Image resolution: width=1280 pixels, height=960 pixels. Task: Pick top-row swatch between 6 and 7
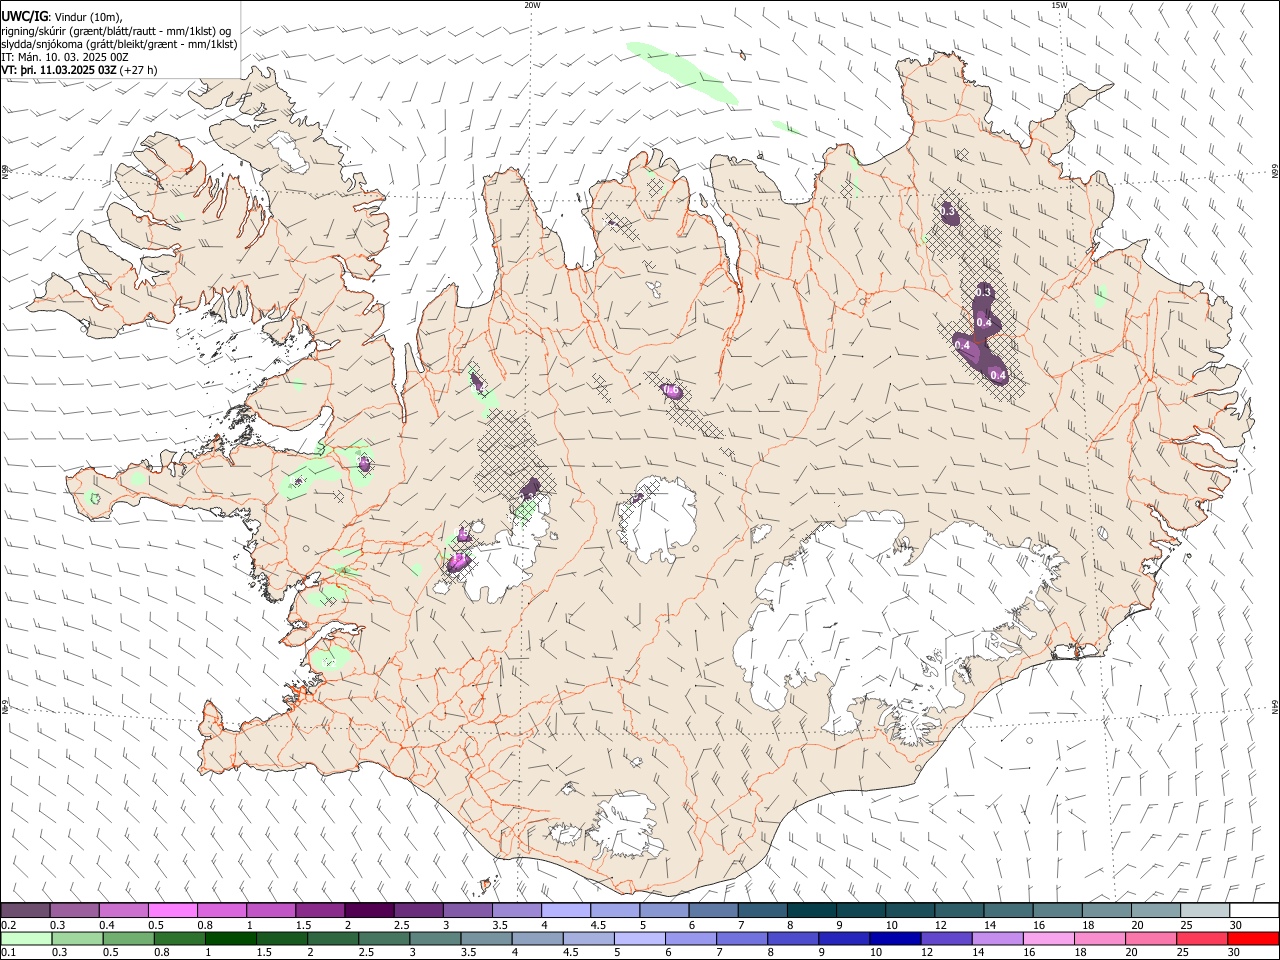coord(713,911)
